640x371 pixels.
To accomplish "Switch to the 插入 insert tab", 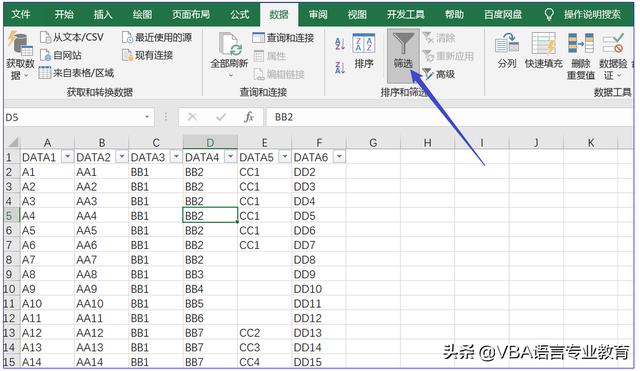I will (x=103, y=15).
